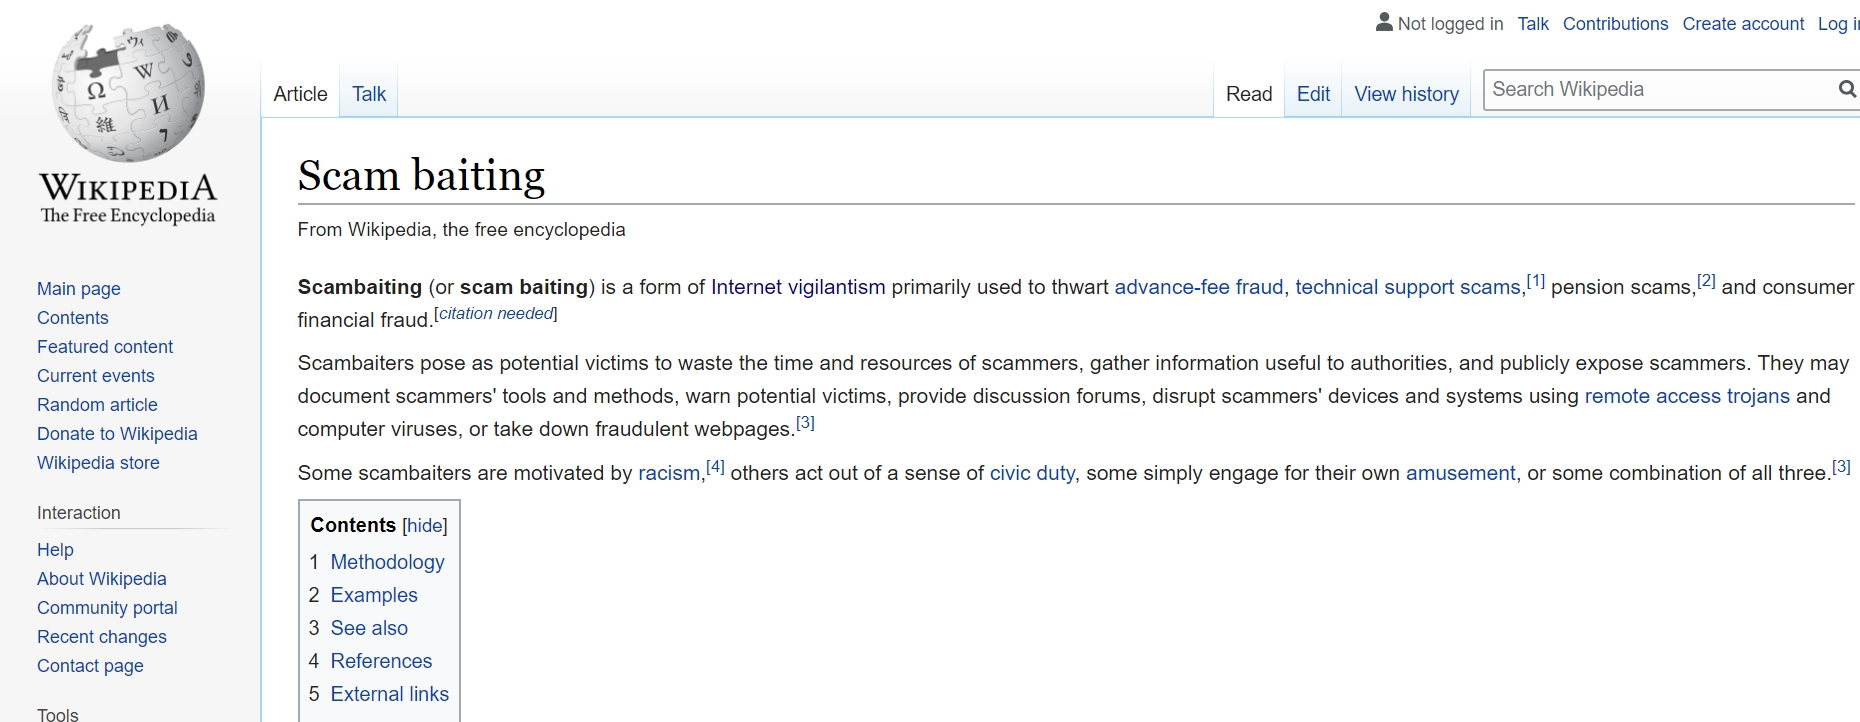
Task: Click citation reference [1]
Action: tap(1536, 281)
